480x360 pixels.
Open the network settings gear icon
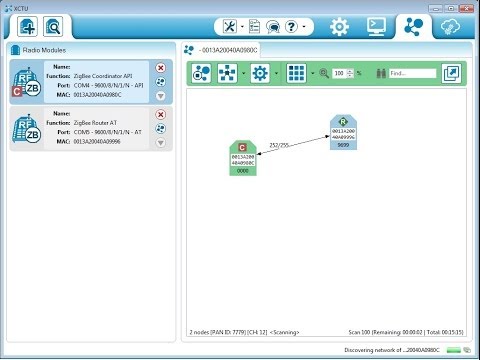pyautogui.click(x=260, y=73)
